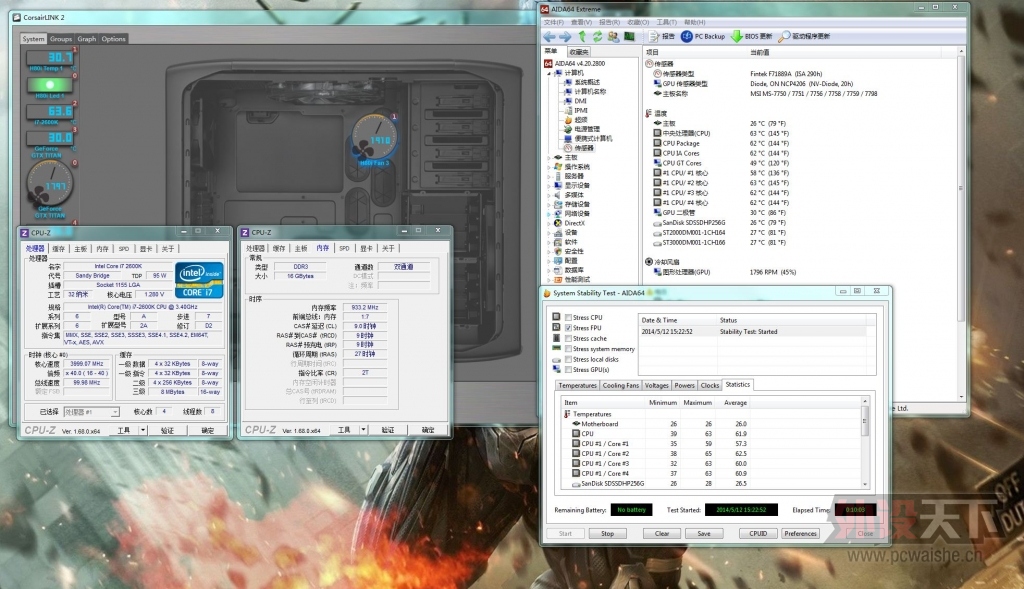Click the Stop button in Stability Test

(607, 533)
